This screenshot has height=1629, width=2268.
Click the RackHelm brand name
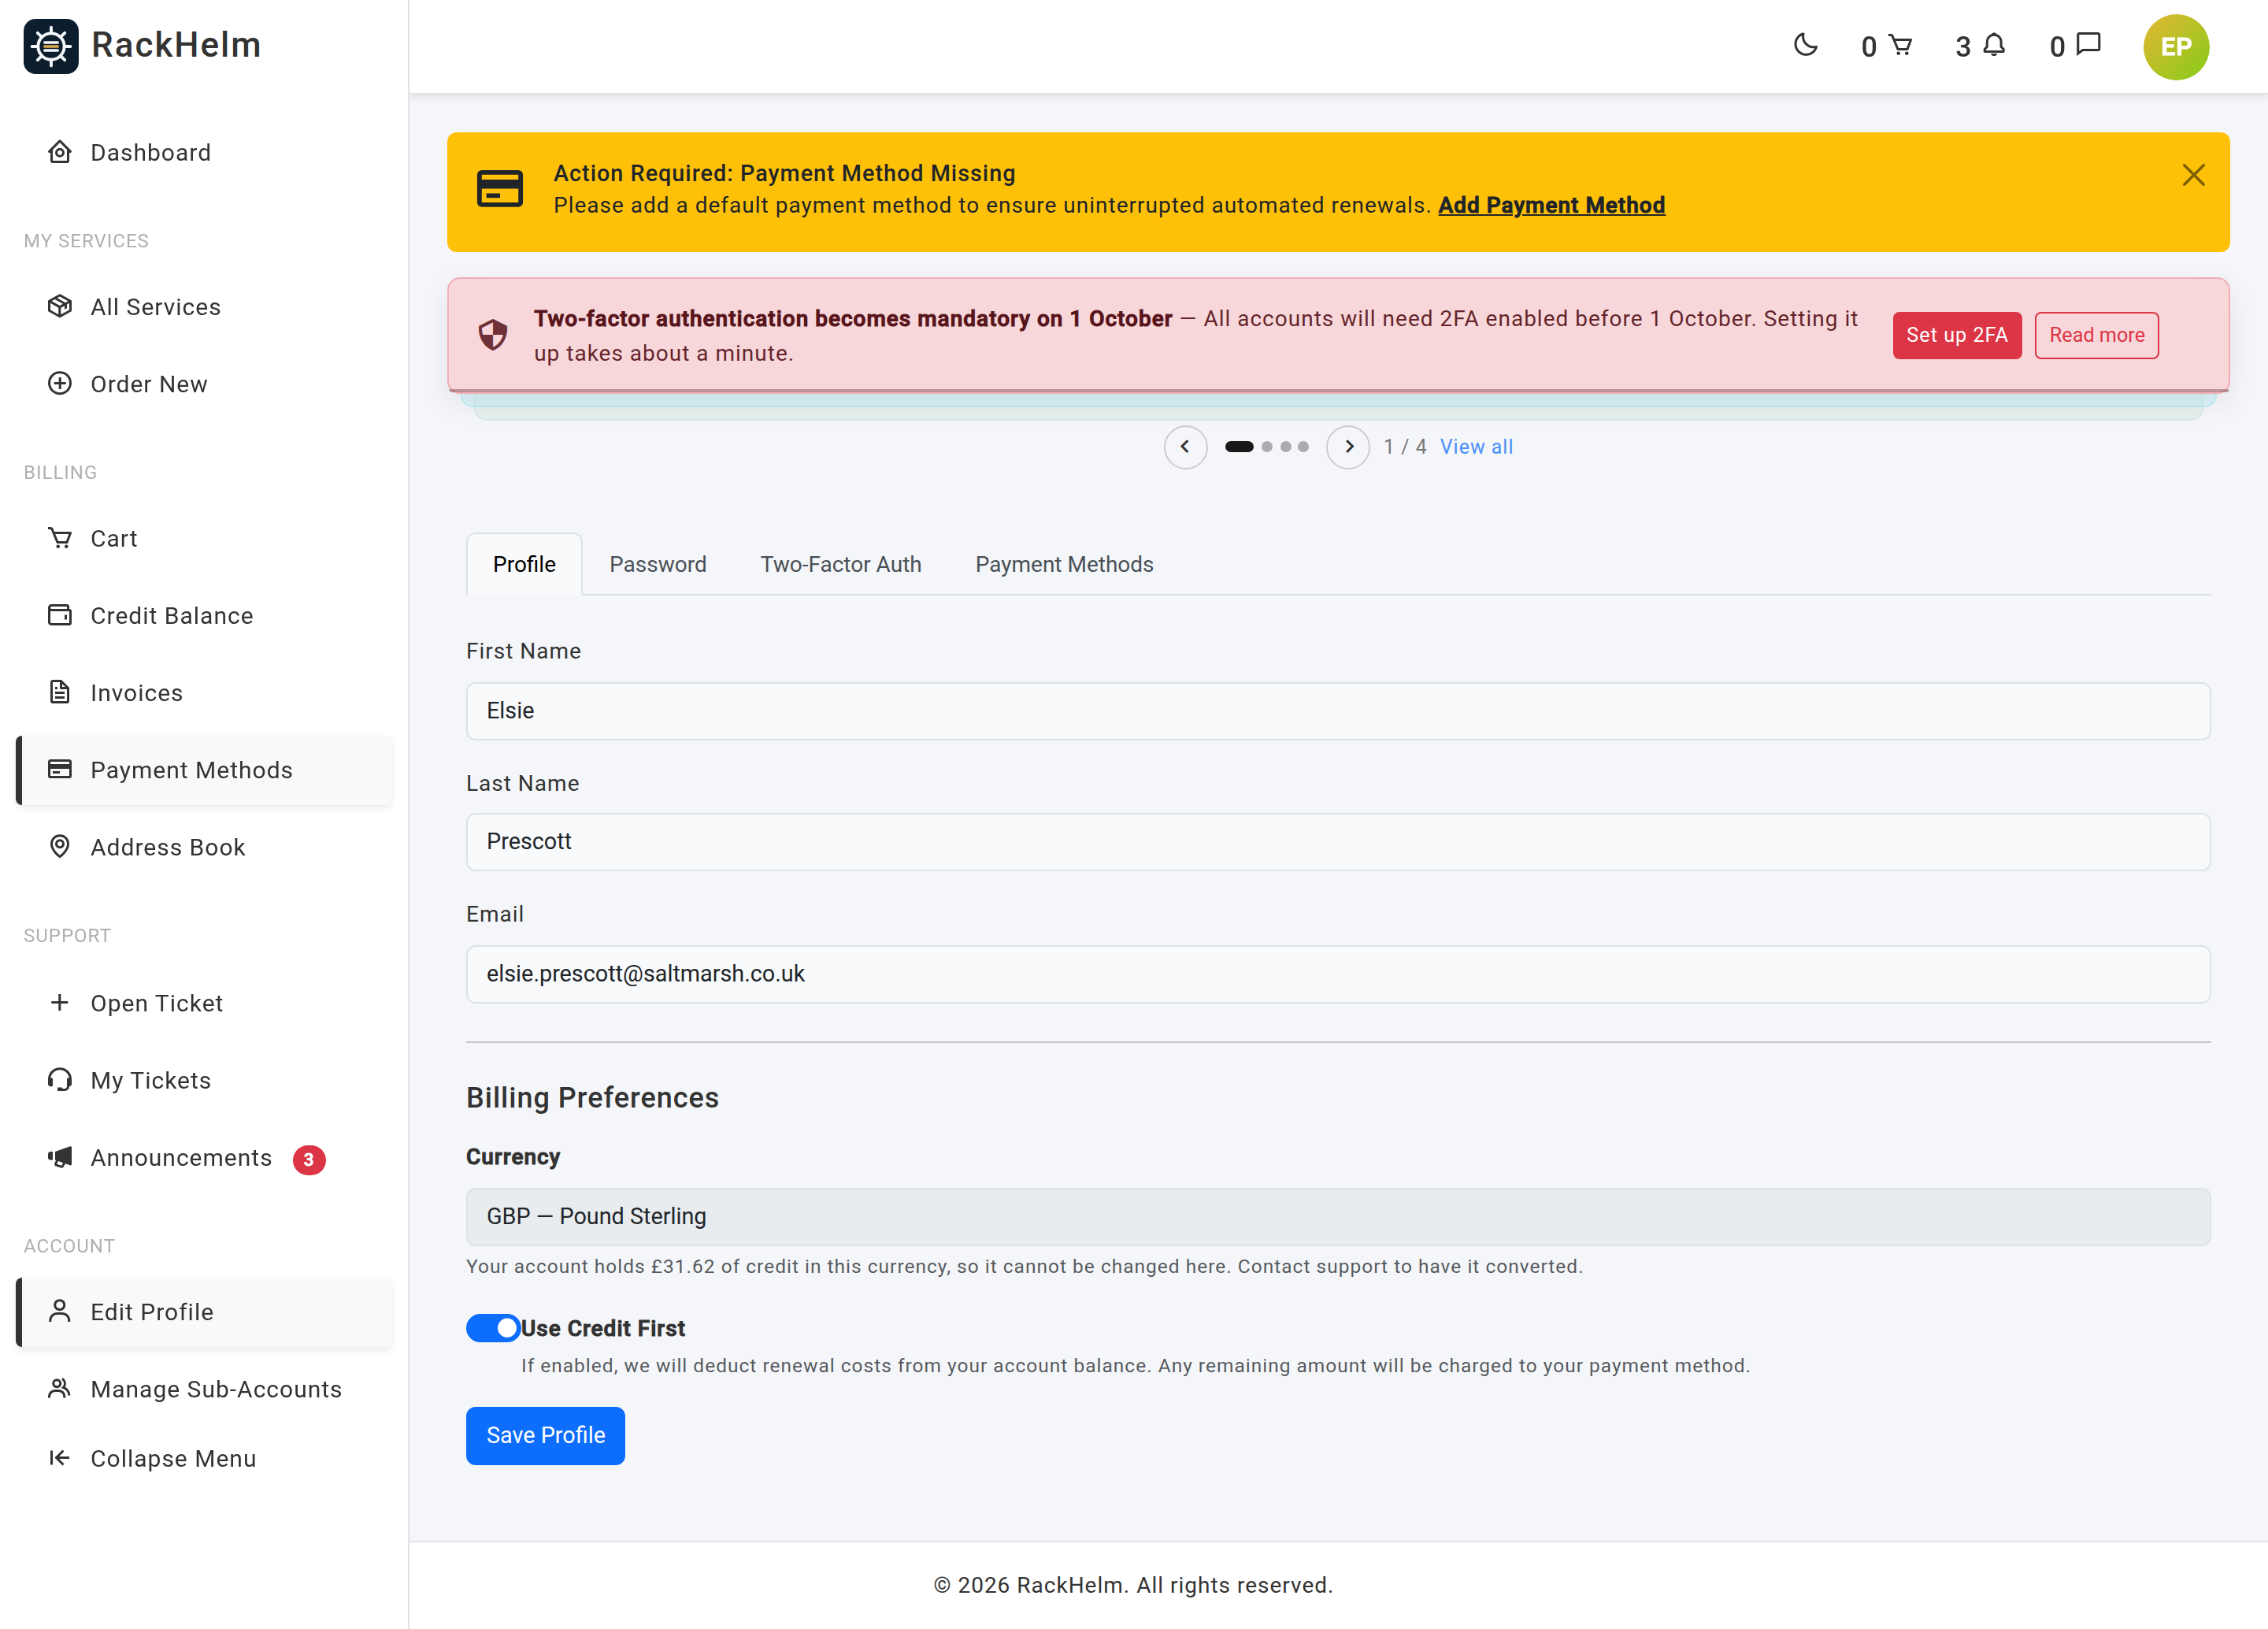click(x=176, y=45)
